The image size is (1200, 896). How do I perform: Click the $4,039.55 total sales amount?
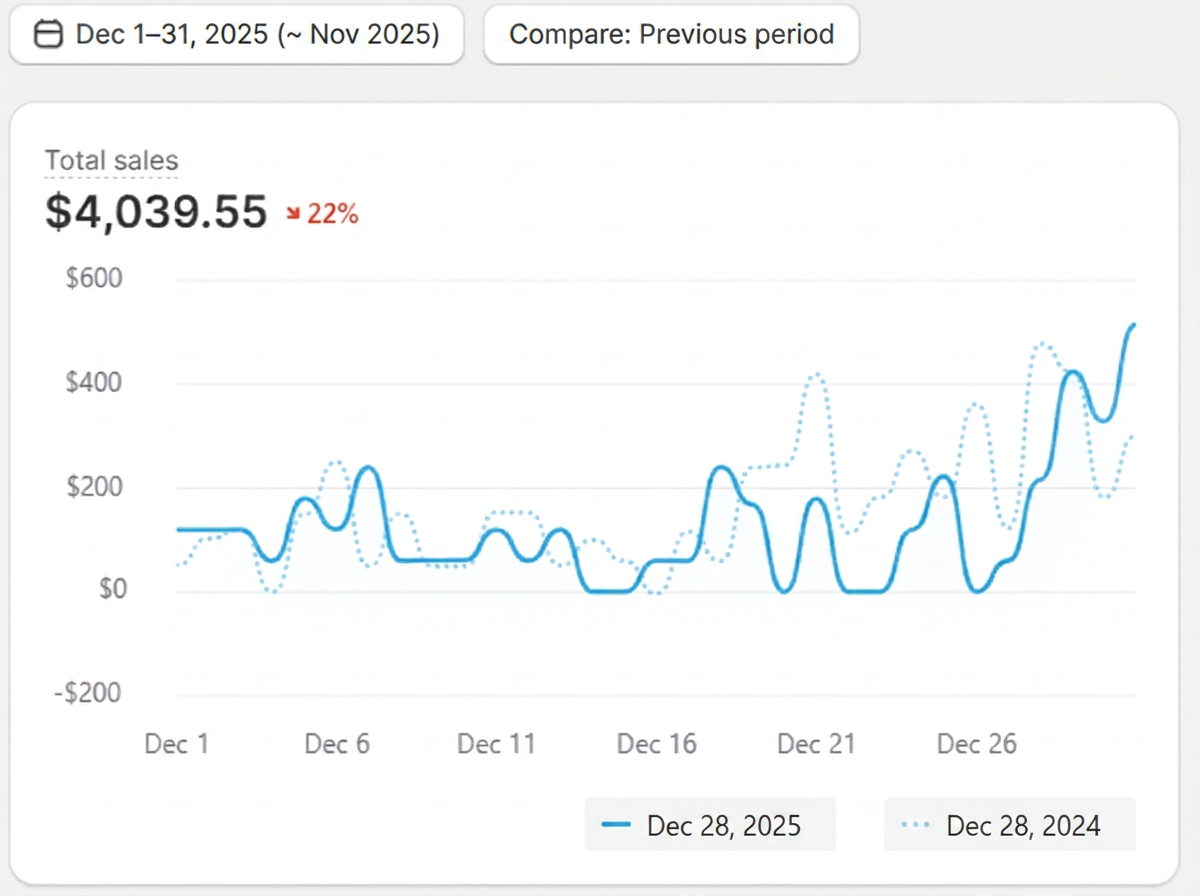coord(156,212)
